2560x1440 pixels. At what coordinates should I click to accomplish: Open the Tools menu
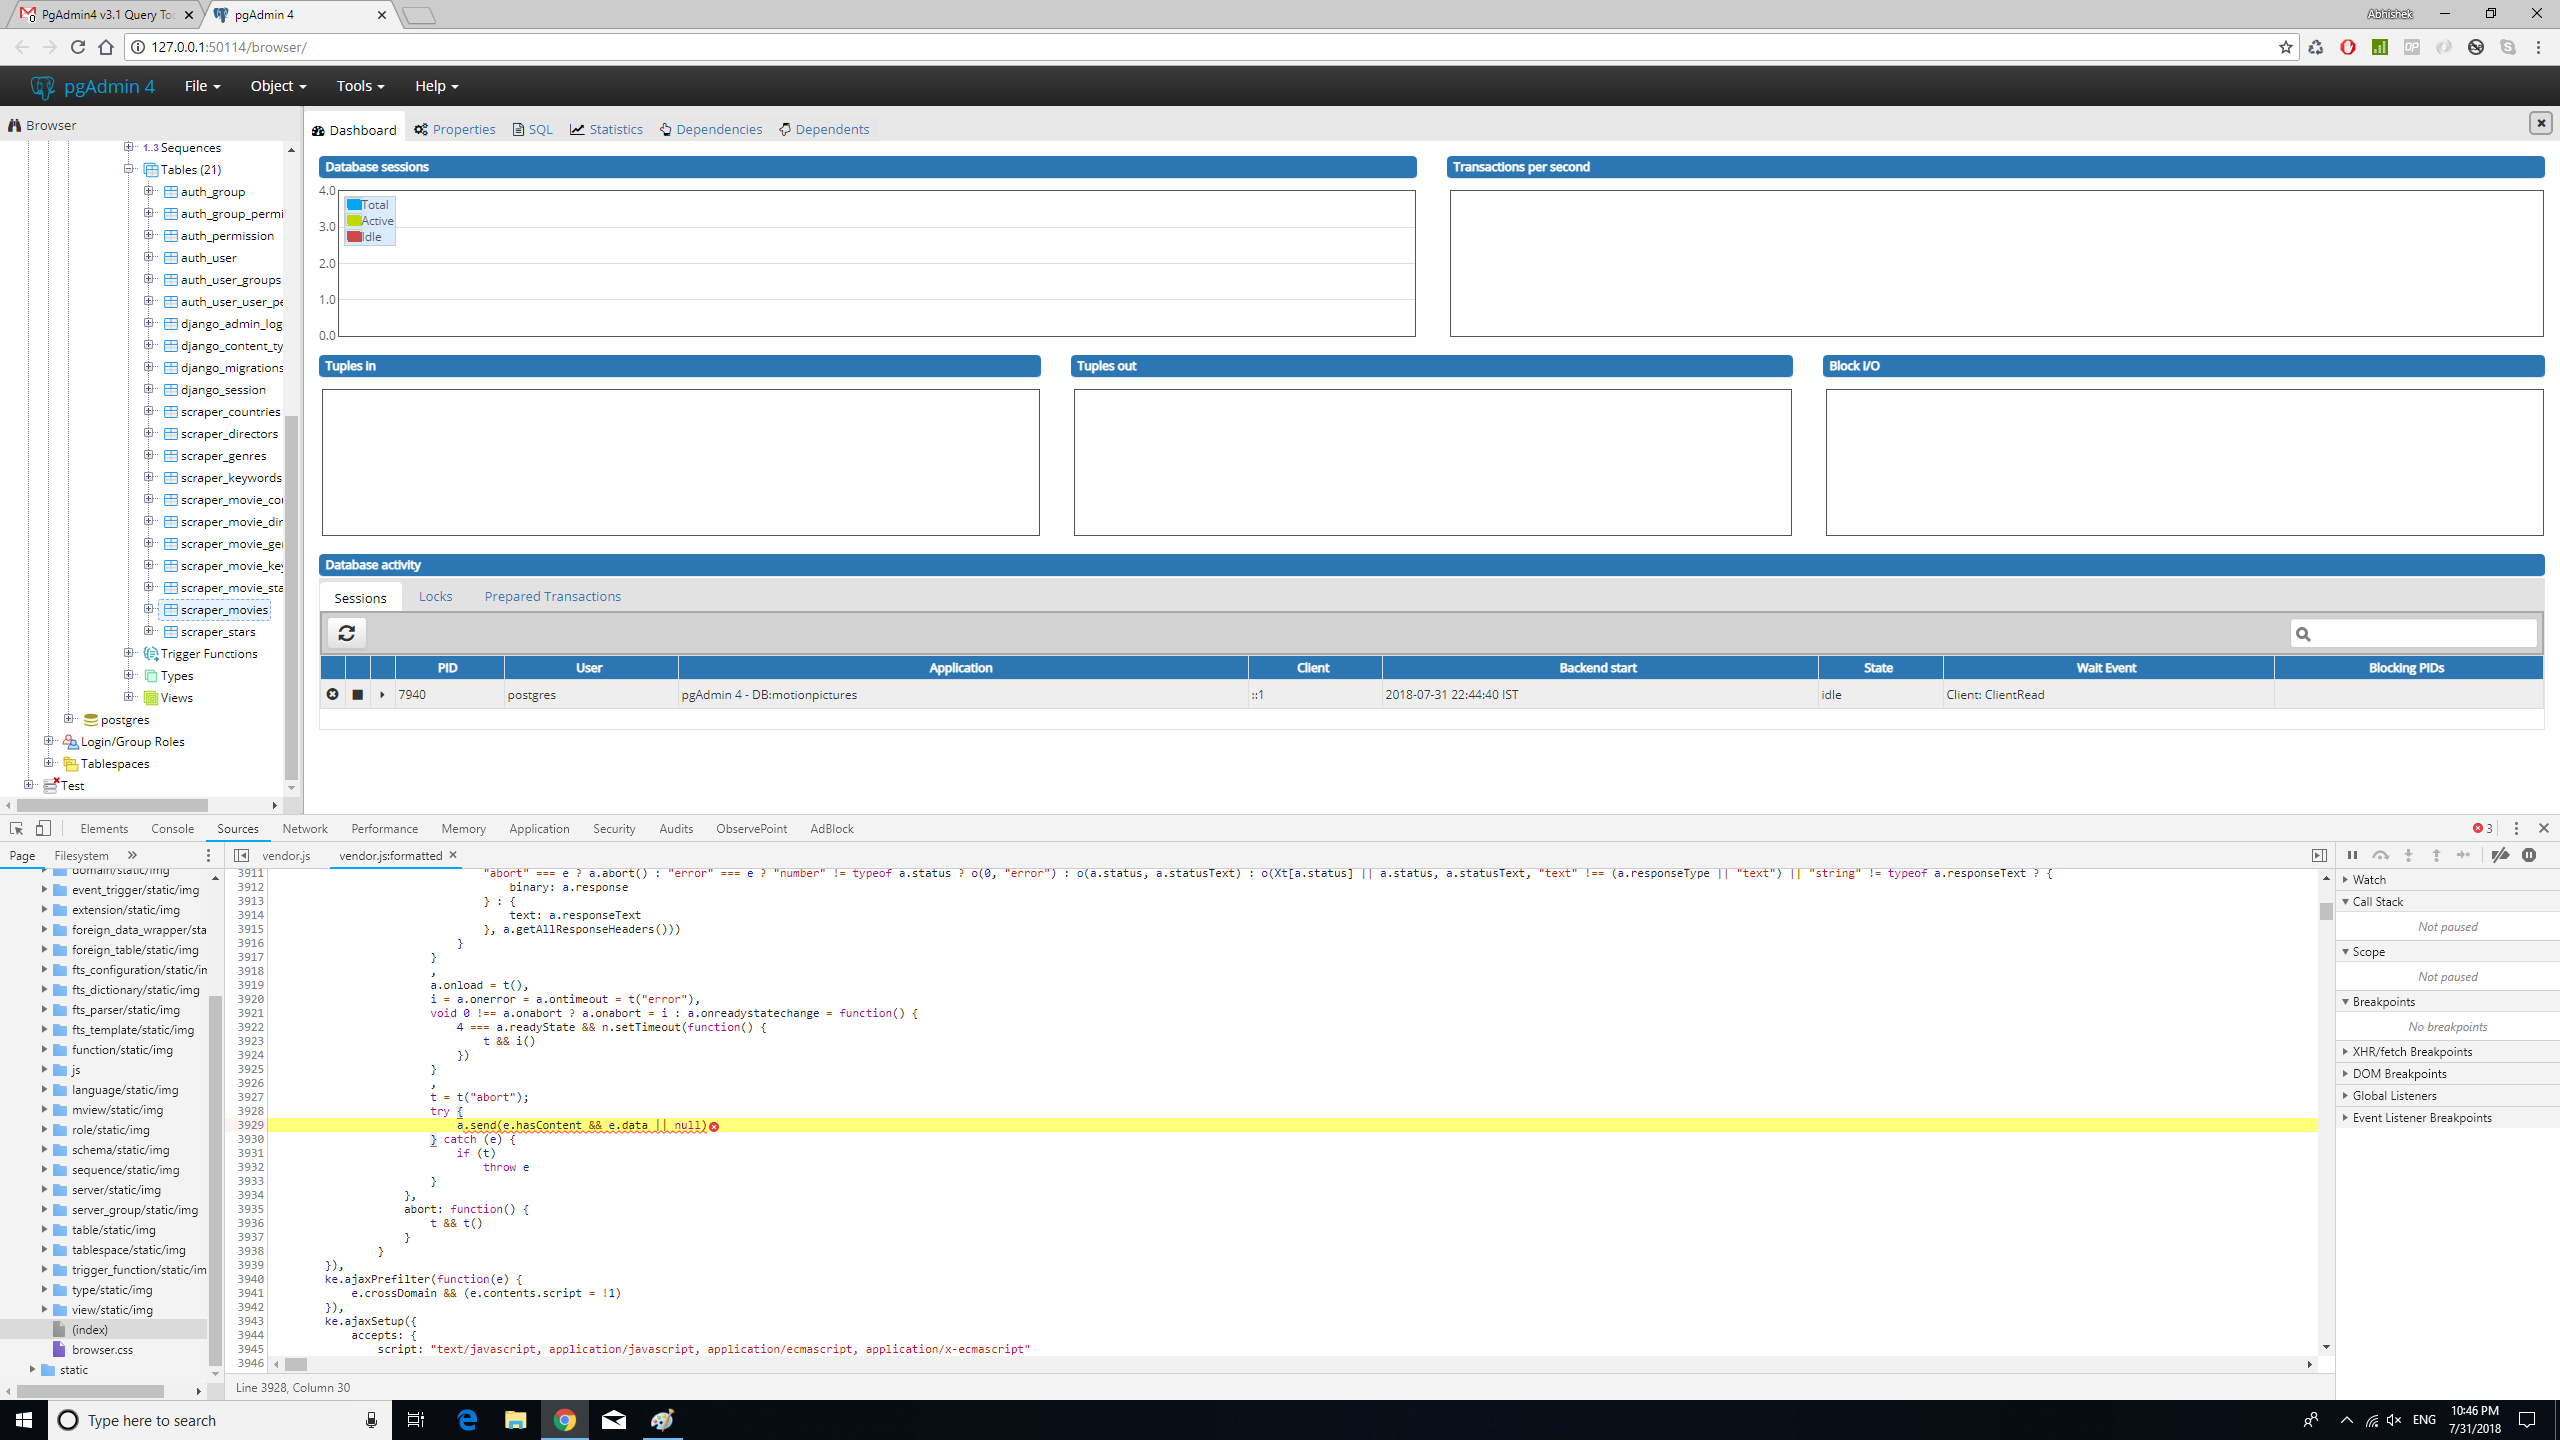[360, 86]
